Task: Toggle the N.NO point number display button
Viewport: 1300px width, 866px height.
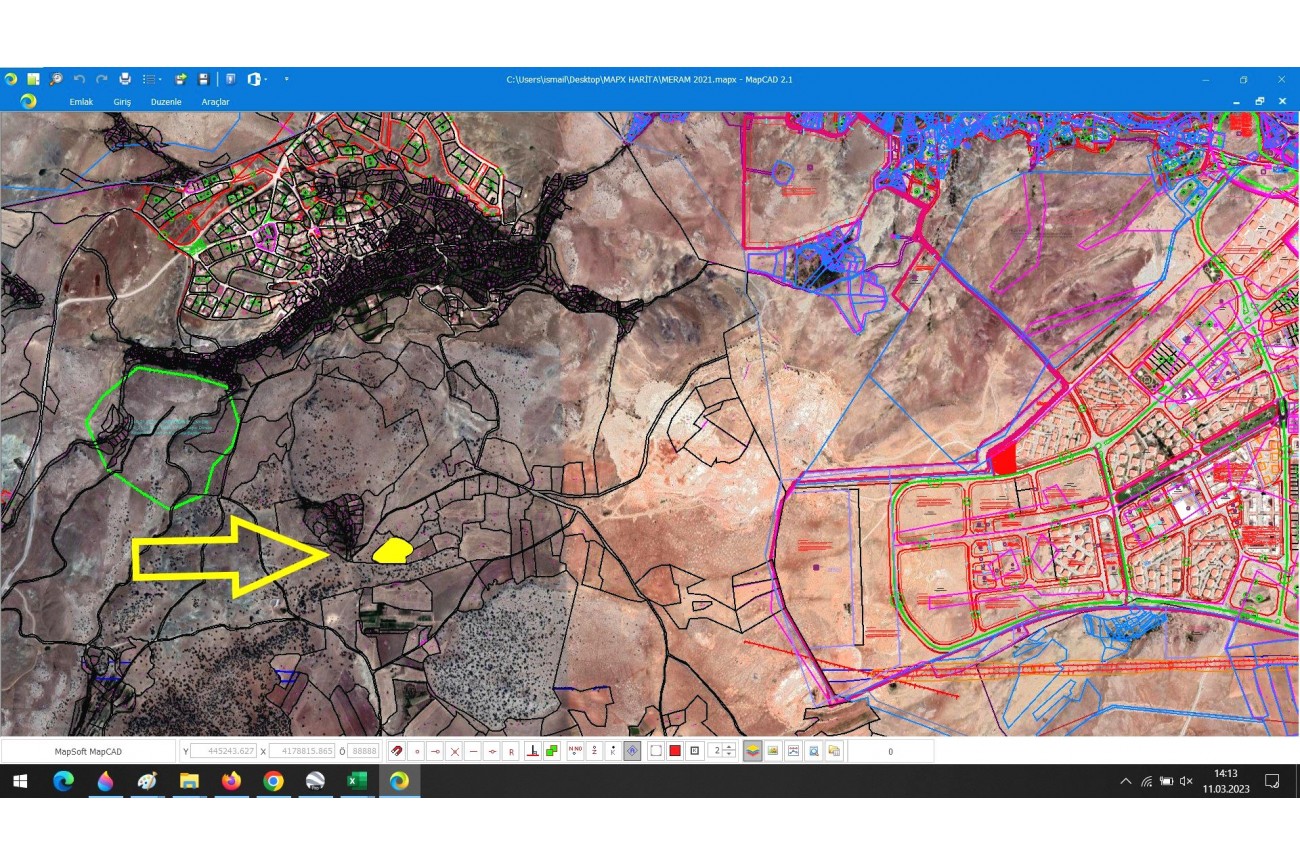Action: click(575, 751)
